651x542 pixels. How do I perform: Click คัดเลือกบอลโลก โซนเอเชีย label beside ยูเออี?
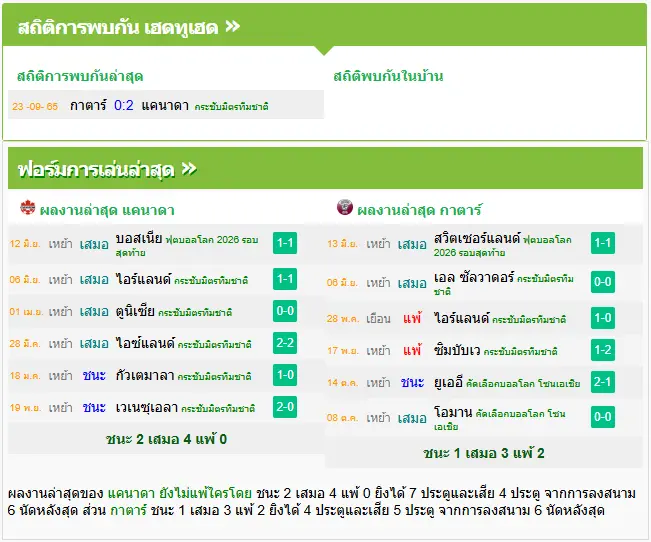tap(523, 383)
